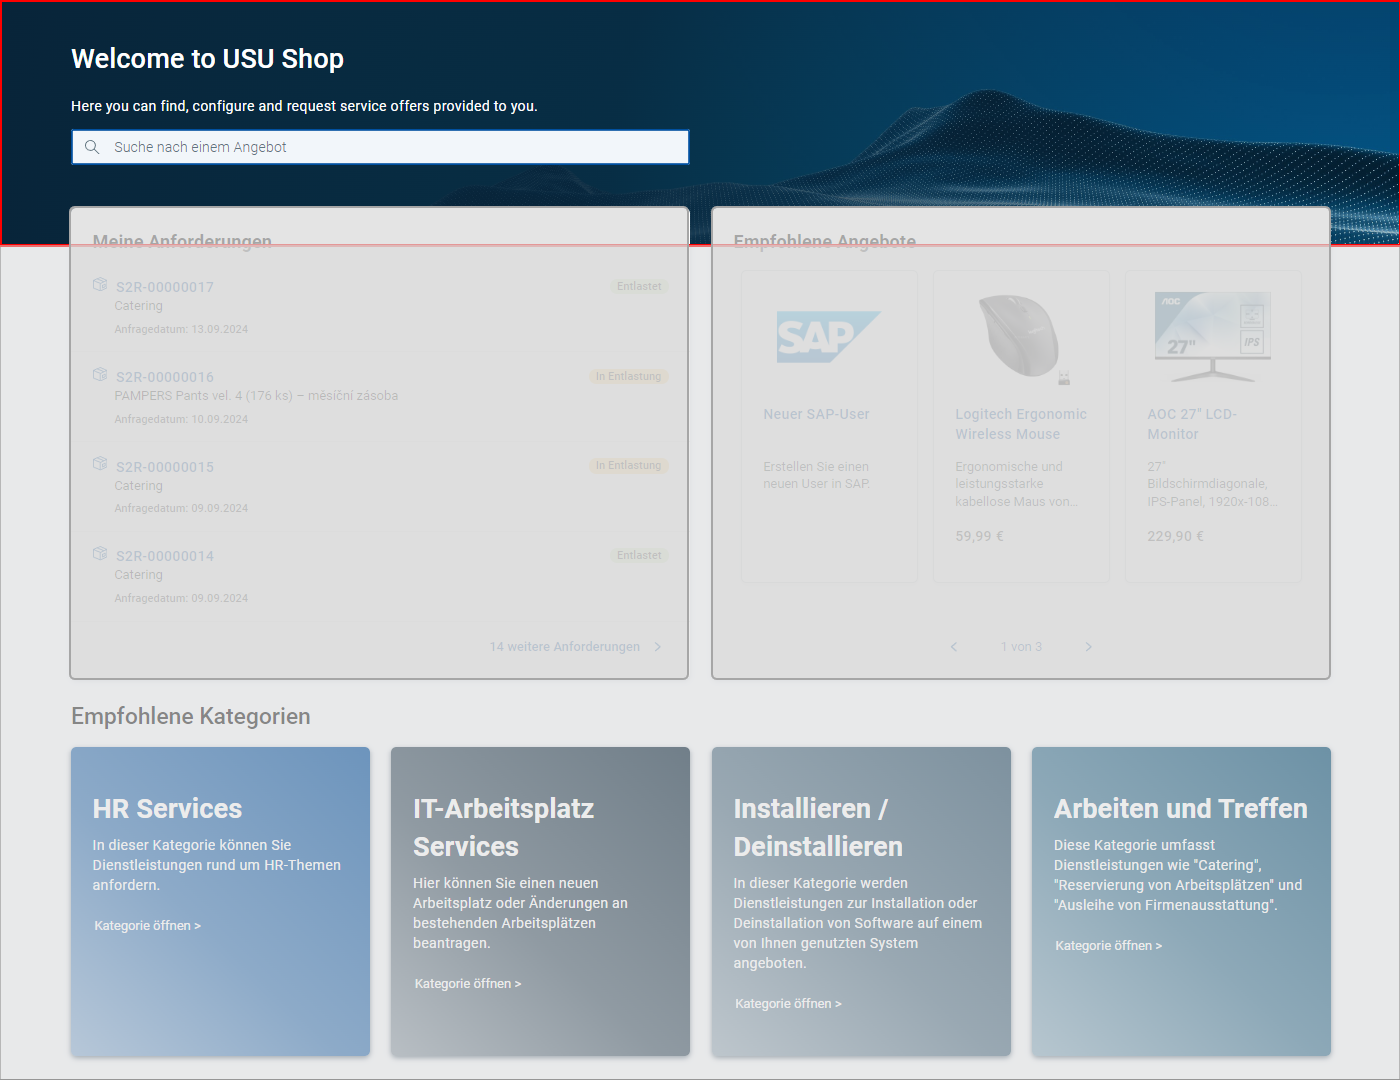
Task: Click the package icon beside S2R-00000015
Action: (100, 464)
